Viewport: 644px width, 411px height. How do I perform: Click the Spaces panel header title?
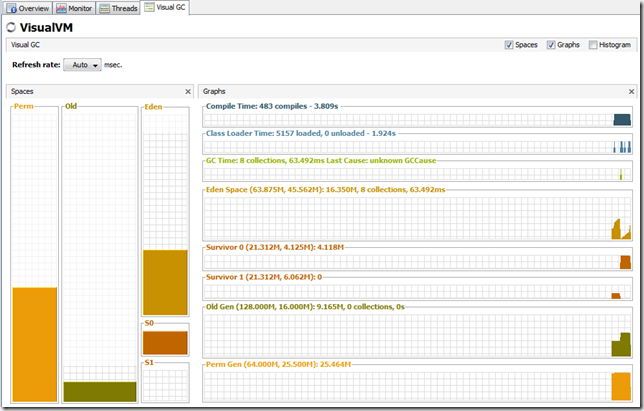point(22,92)
